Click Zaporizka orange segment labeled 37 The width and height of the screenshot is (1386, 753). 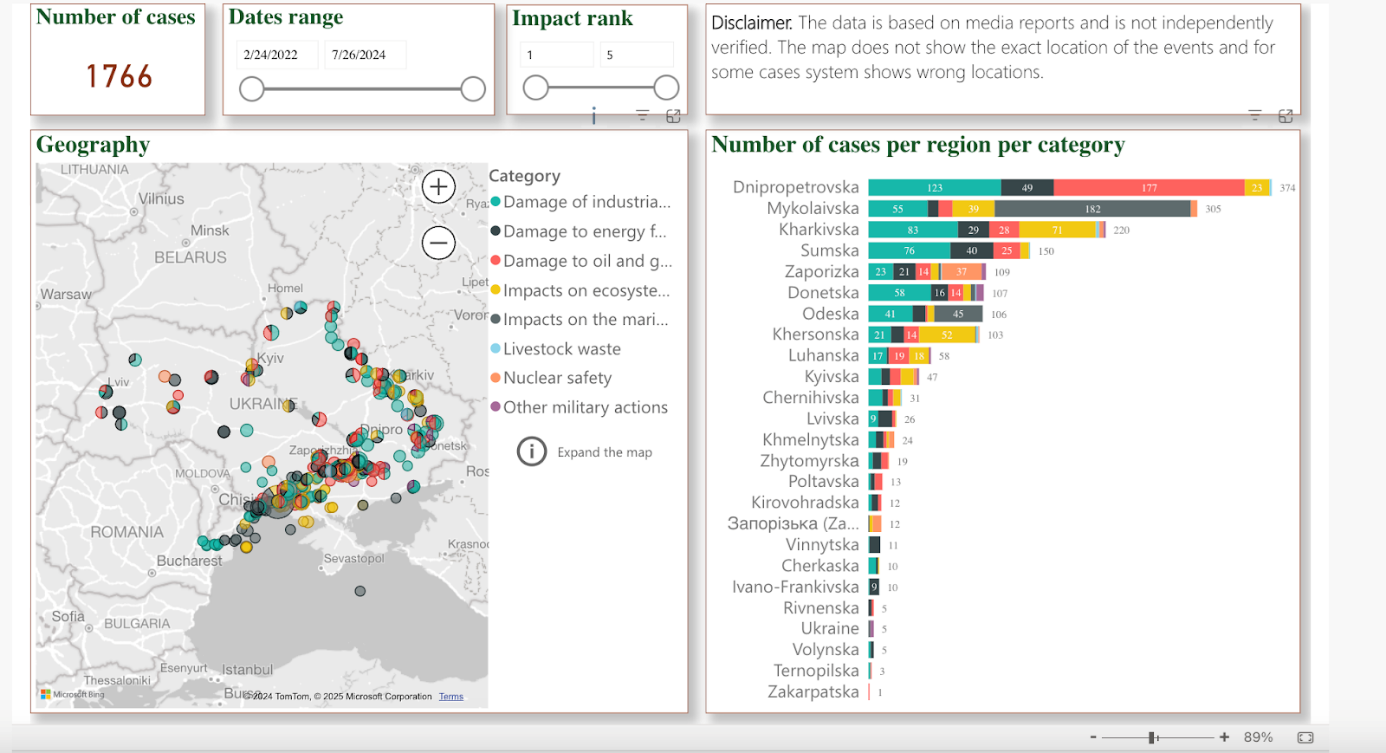961,272
